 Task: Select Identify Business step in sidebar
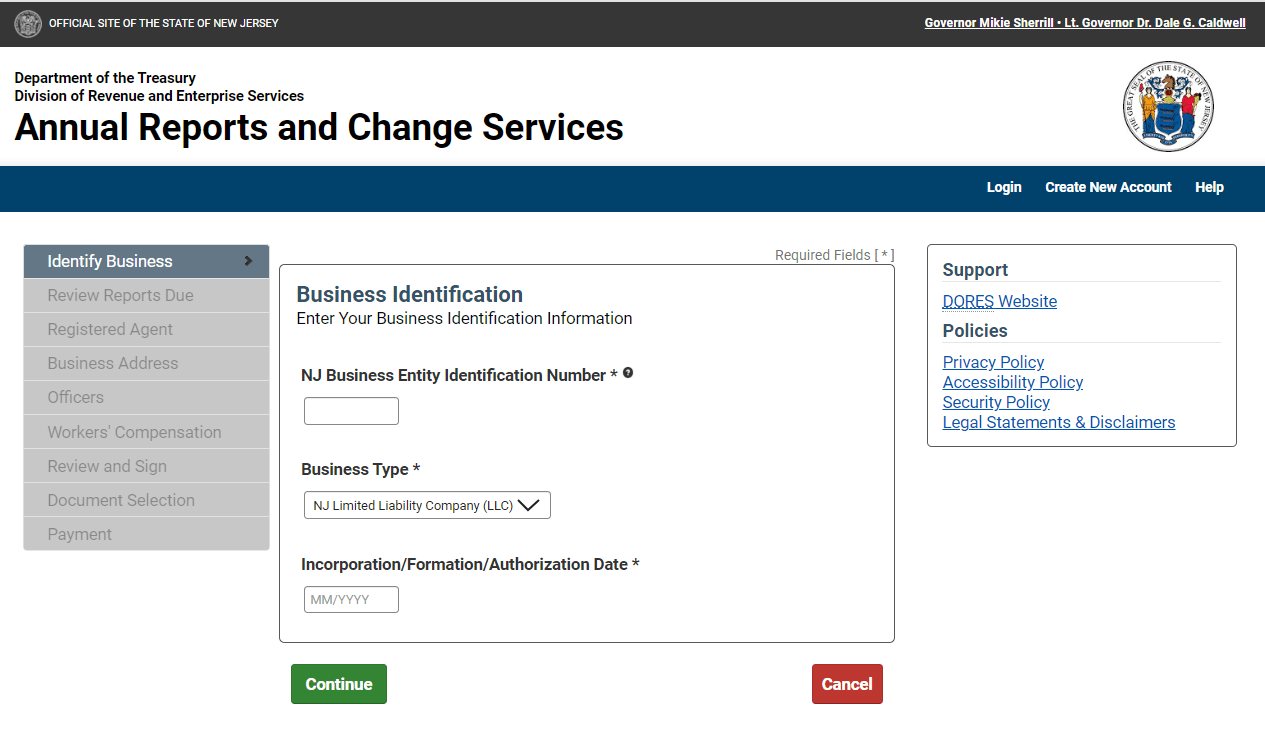click(x=146, y=261)
